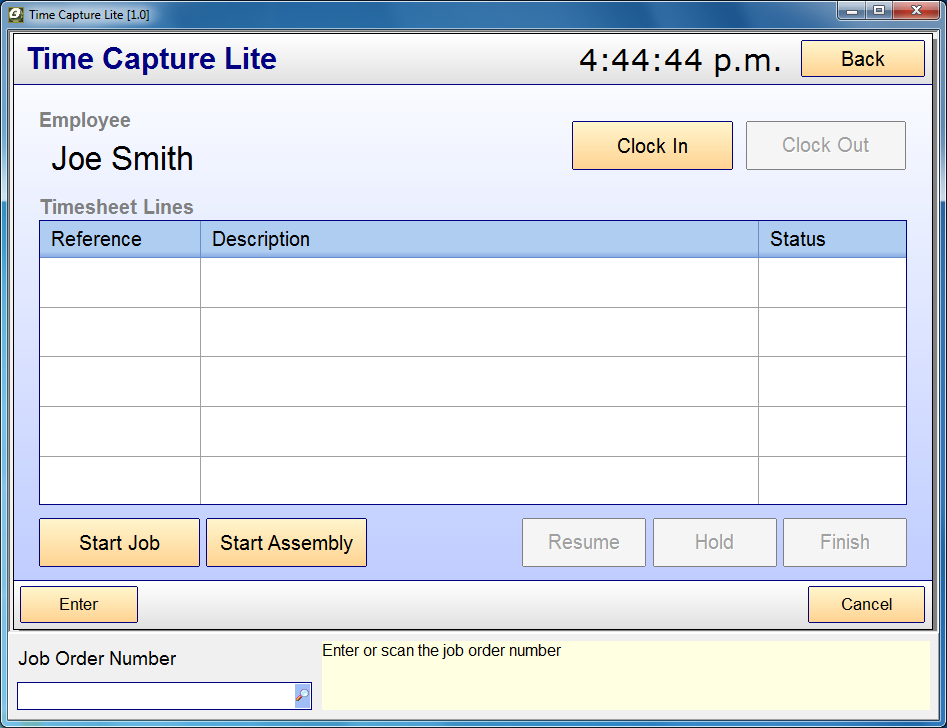Click the Timesheet Lines label

coord(117,207)
